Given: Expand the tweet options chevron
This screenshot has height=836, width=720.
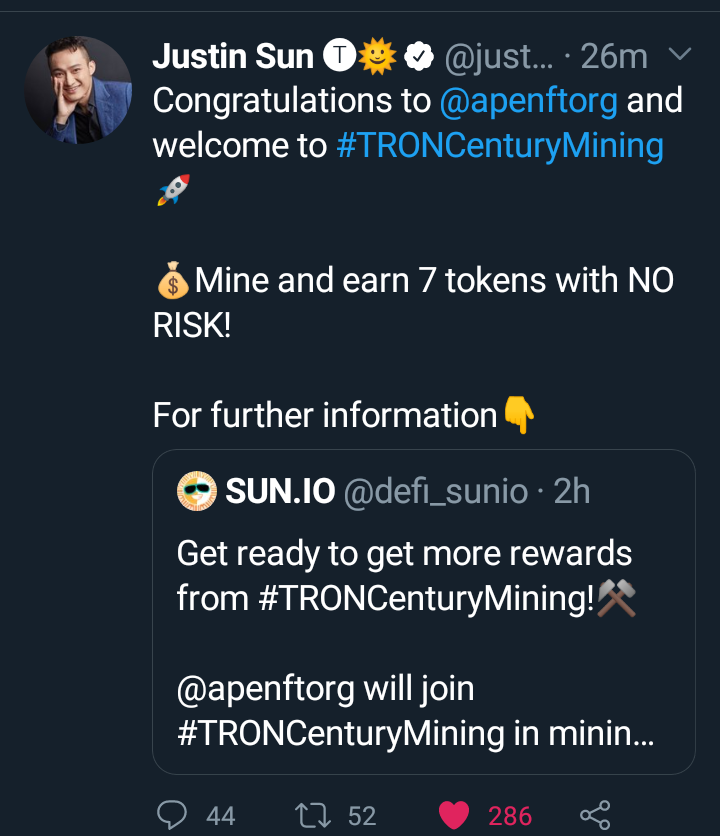Looking at the screenshot, I should pyautogui.click(x=679, y=55).
